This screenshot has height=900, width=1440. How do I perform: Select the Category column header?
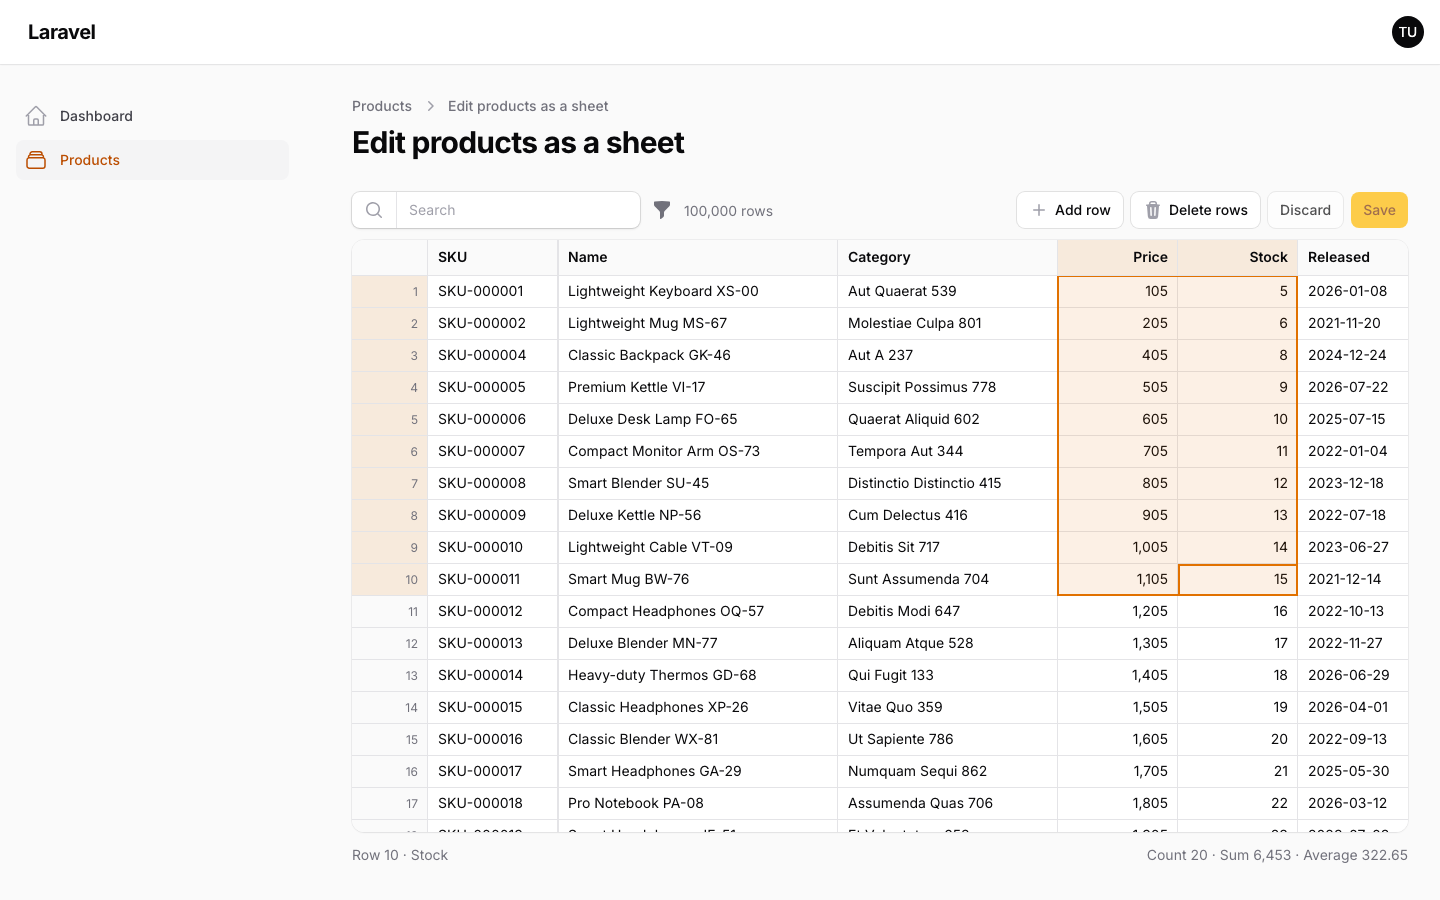pos(948,257)
